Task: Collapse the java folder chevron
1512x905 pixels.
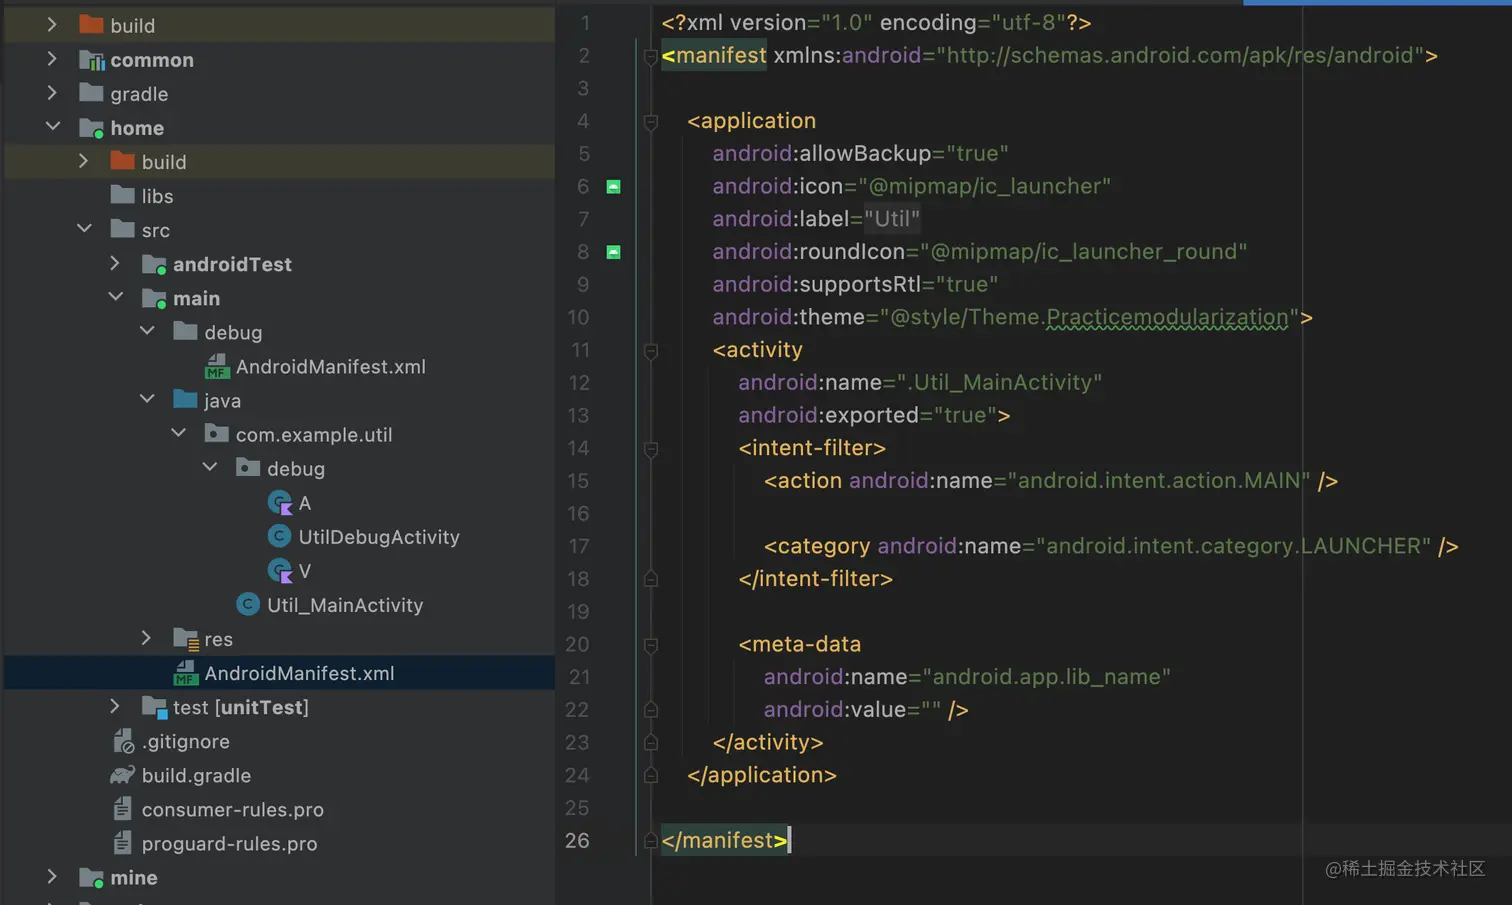Action: click(x=147, y=399)
